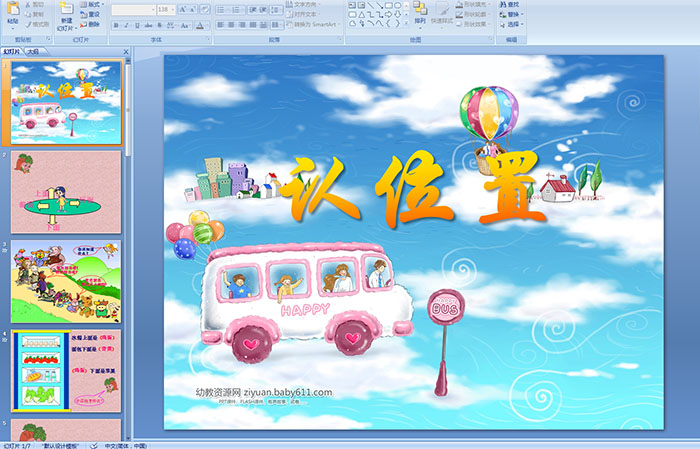Select the Arrow line shape
This screenshot has width=700, height=449.
point(379,5)
